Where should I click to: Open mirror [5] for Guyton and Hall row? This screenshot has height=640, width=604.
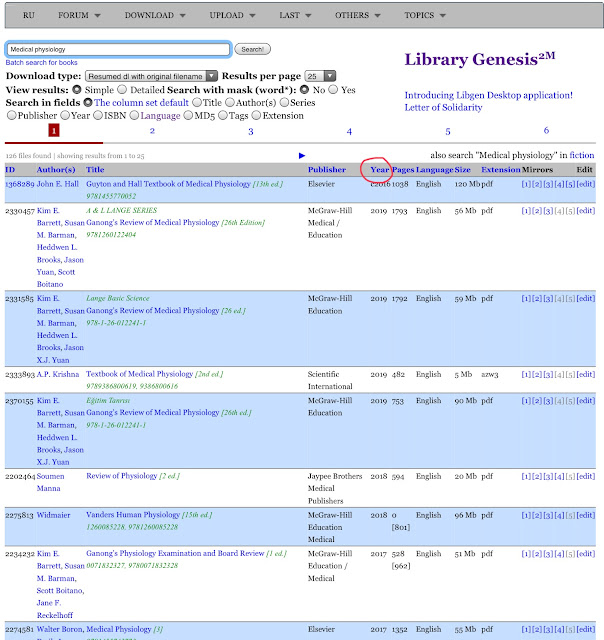(x=570, y=184)
